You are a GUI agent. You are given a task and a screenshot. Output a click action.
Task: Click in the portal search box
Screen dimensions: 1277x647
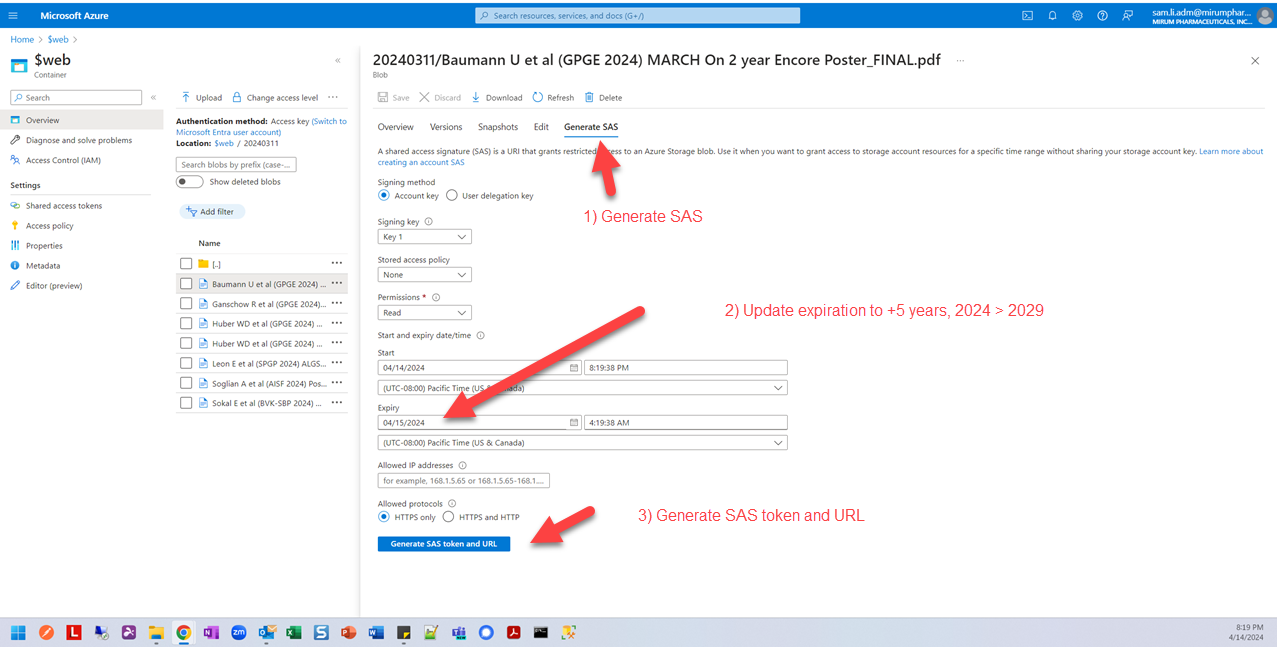coord(638,16)
